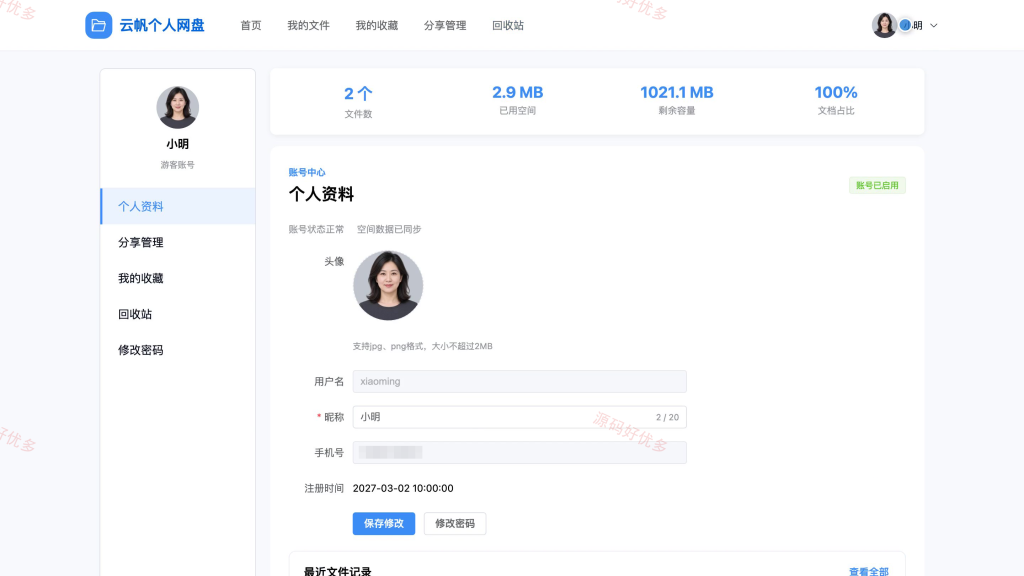Screen dimensions: 1024x576
Task: Select 回收站 in the sidebar
Action: click(178, 314)
